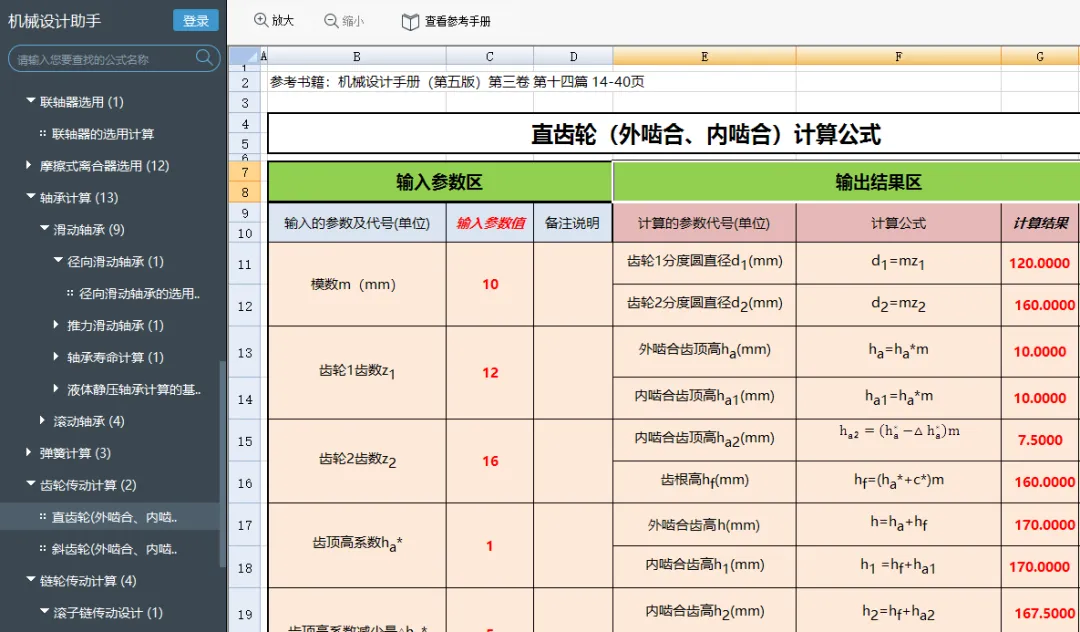Expand the 摩擦式离合器选用 (12) category
Viewport: 1080px width, 632px height.
[29, 165]
